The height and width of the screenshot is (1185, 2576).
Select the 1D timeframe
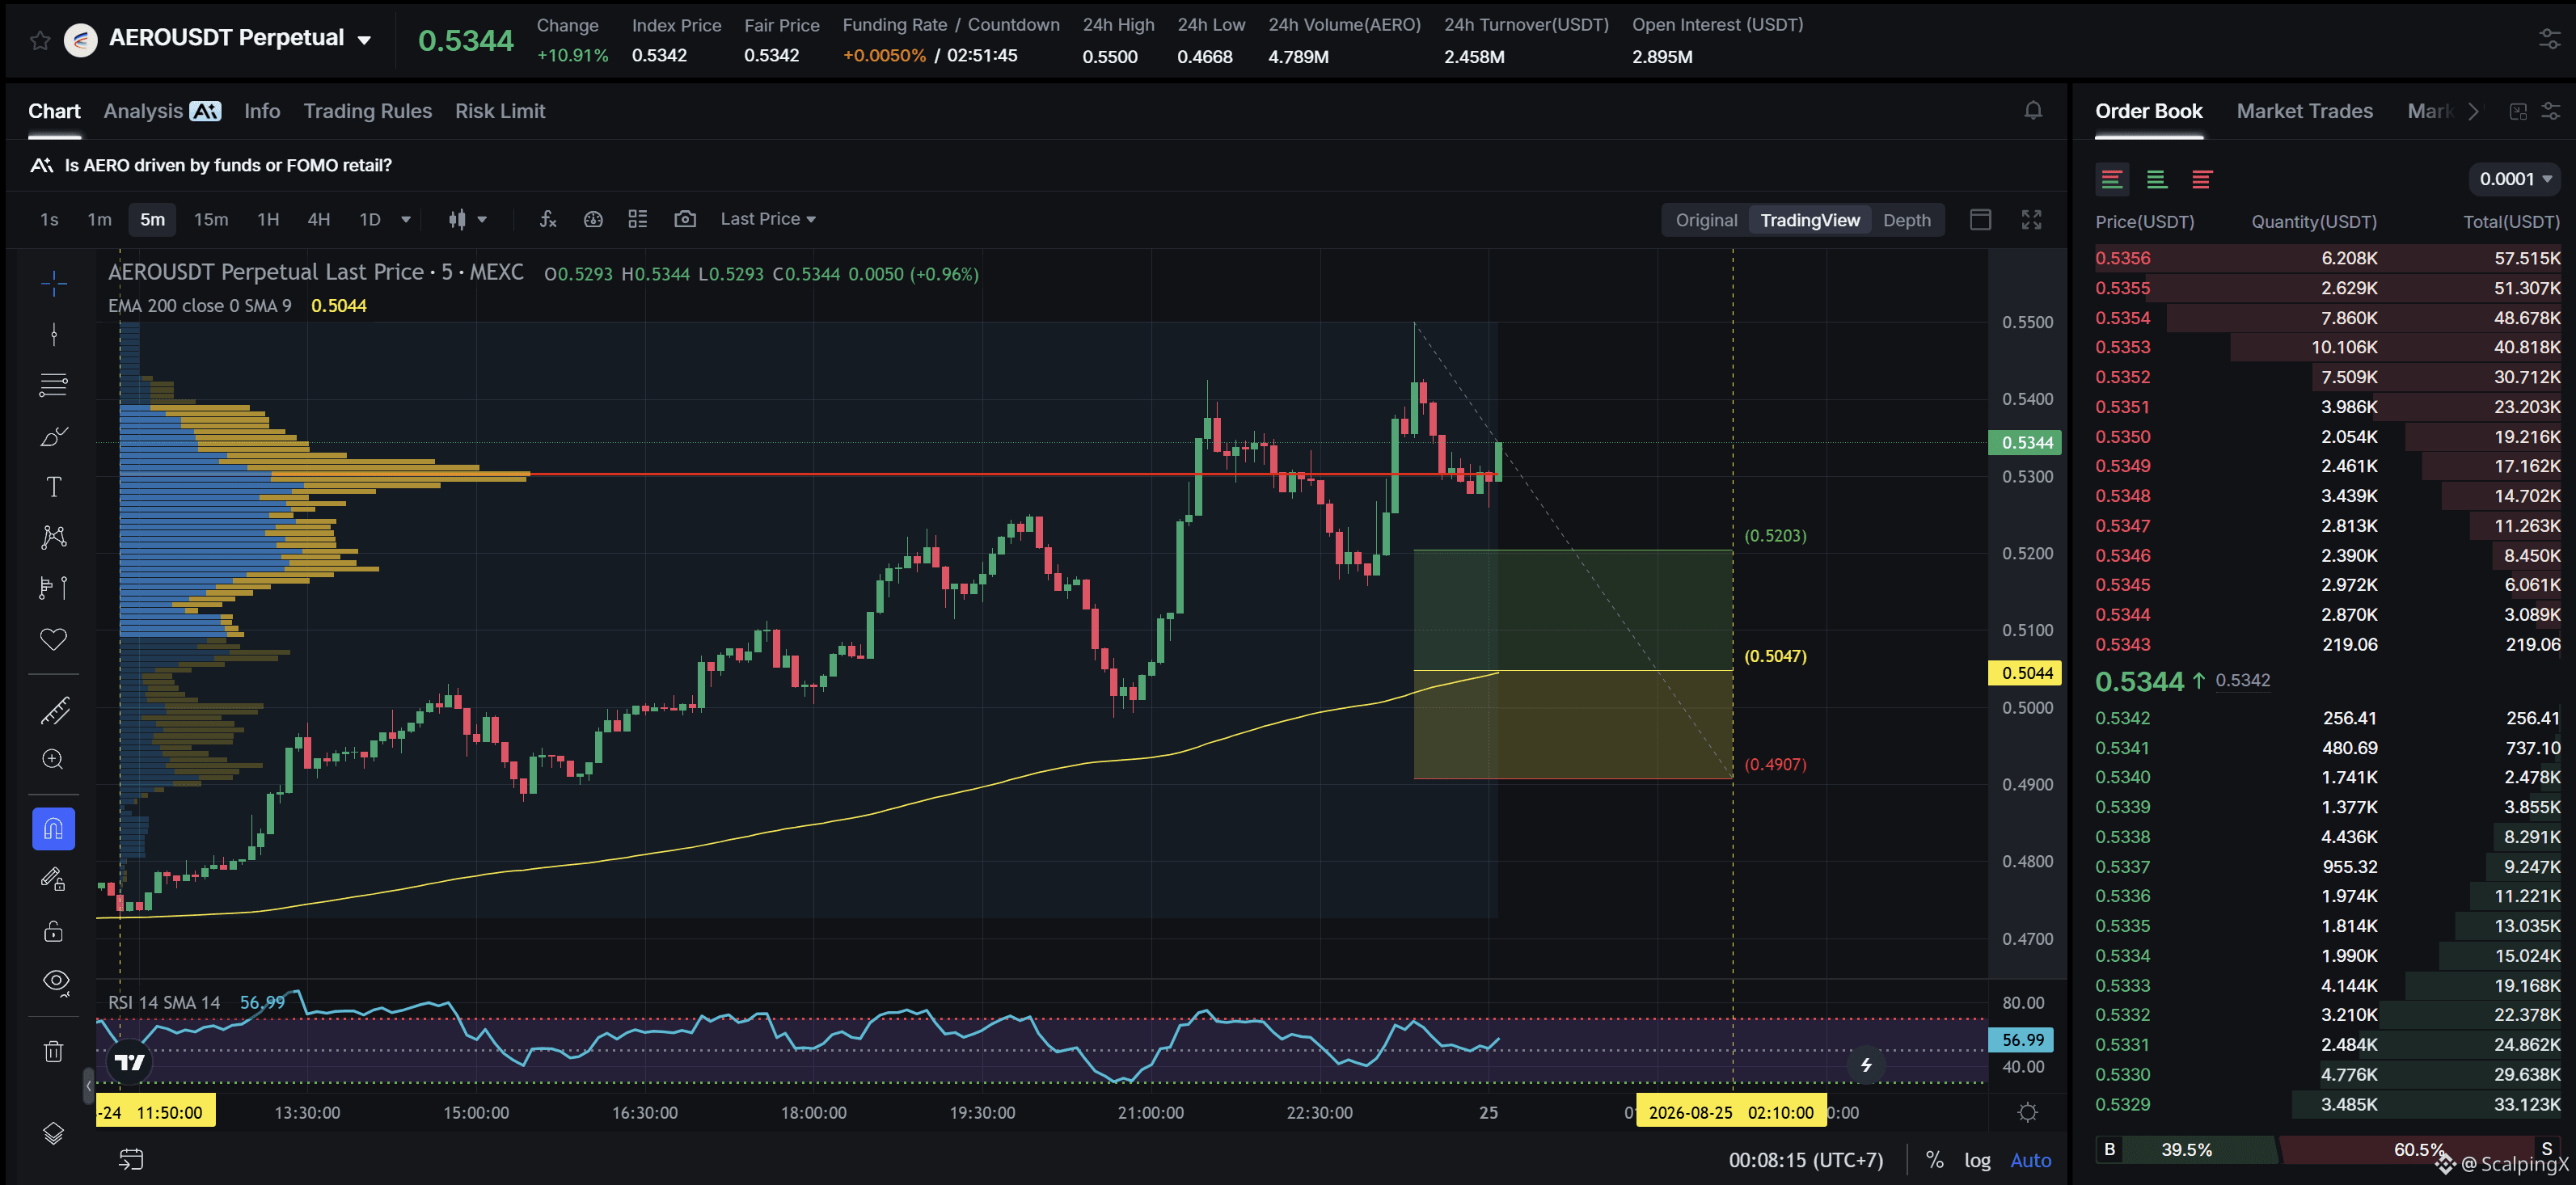(x=370, y=220)
